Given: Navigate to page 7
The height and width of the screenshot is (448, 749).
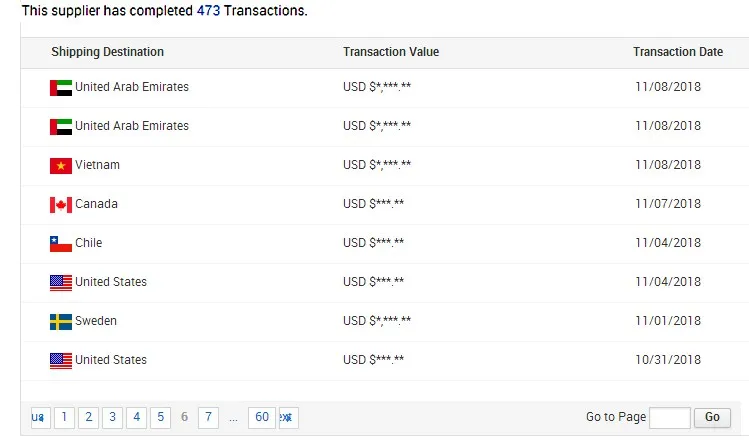Looking at the screenshot, I should point(208,417).
